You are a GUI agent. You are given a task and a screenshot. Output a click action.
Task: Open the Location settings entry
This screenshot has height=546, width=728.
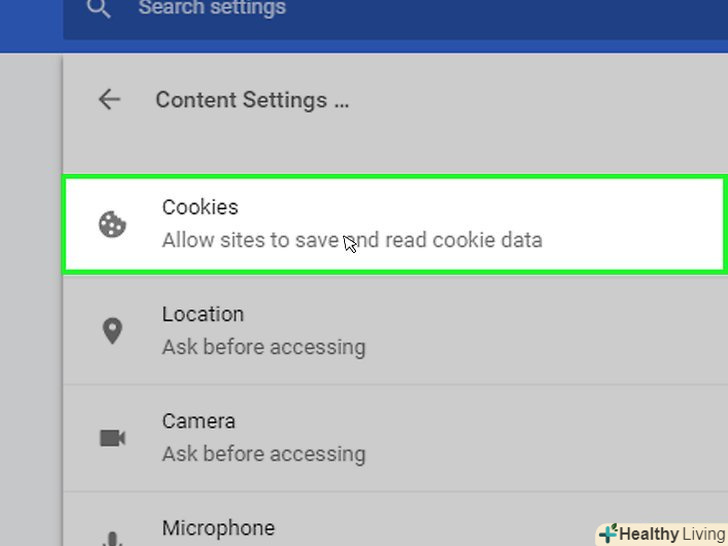pos(203,314)
